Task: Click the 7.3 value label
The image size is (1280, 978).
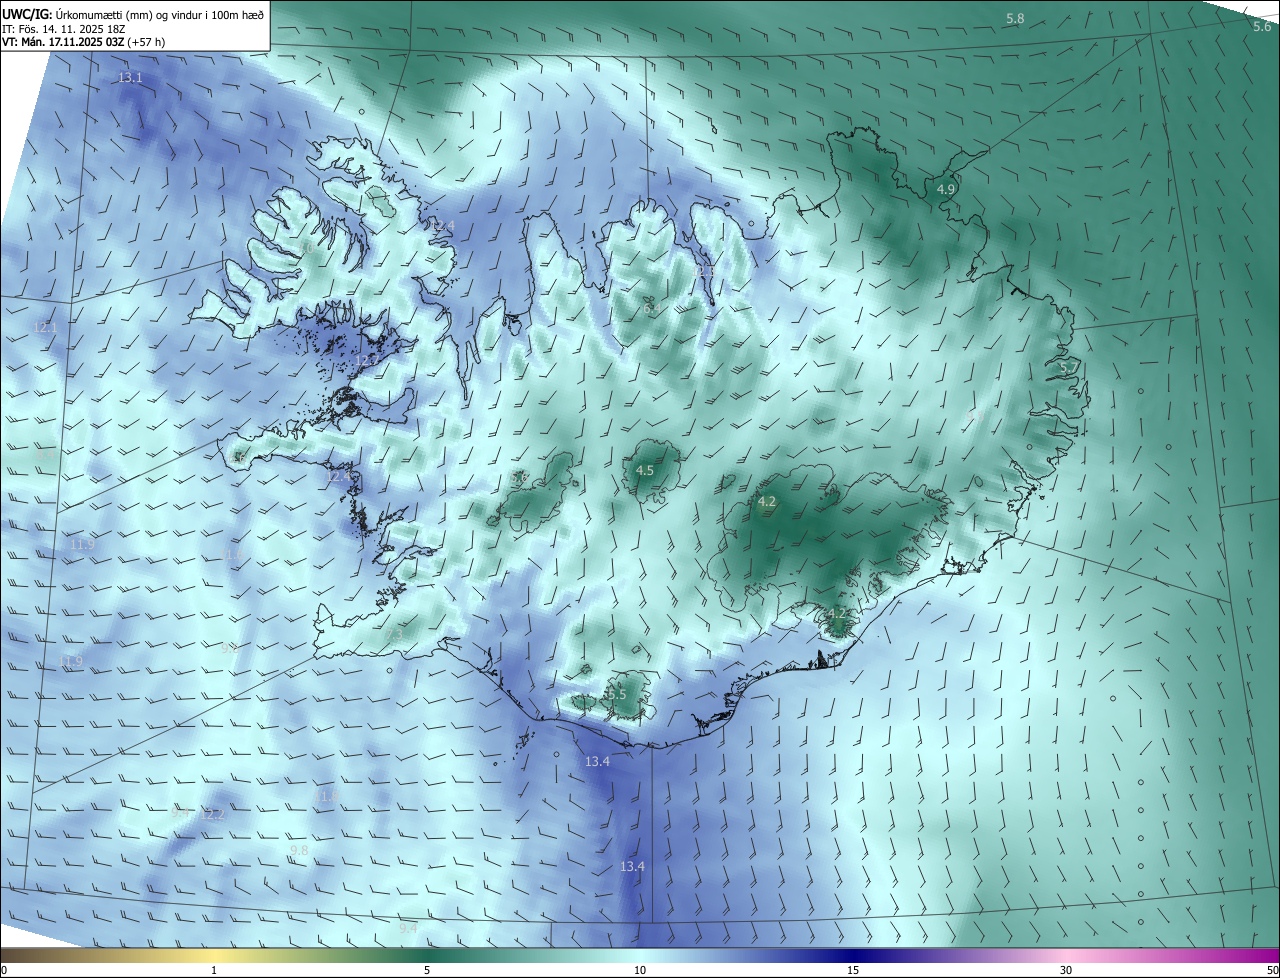Action: [x=395, y=635]
